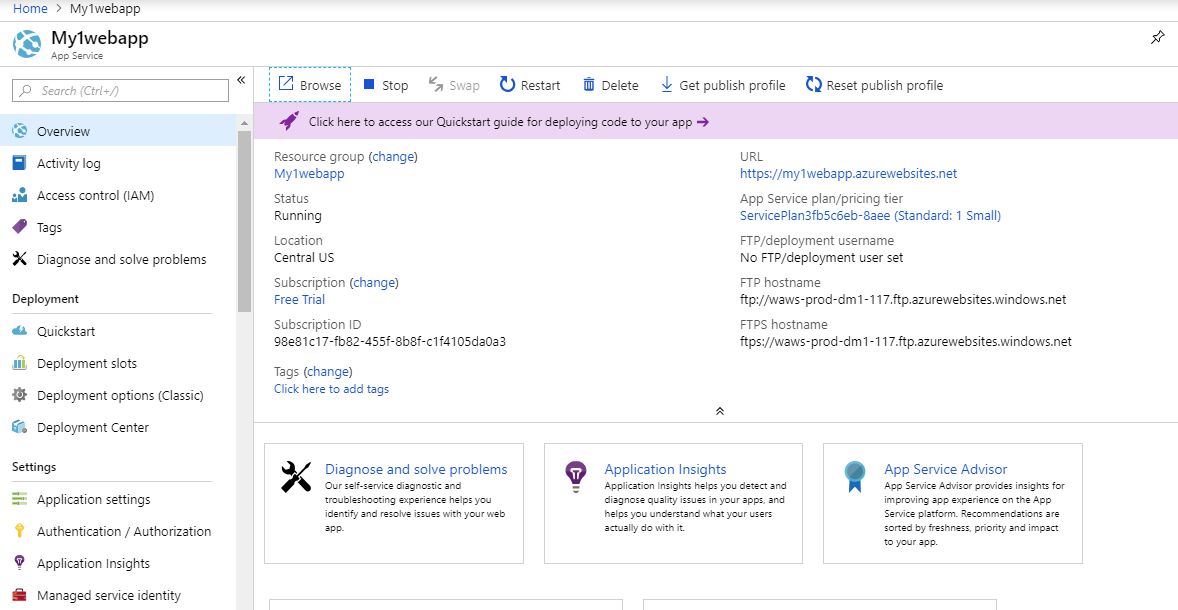
Task: Open Activity log in sidebar
Action: coord(68,163)
